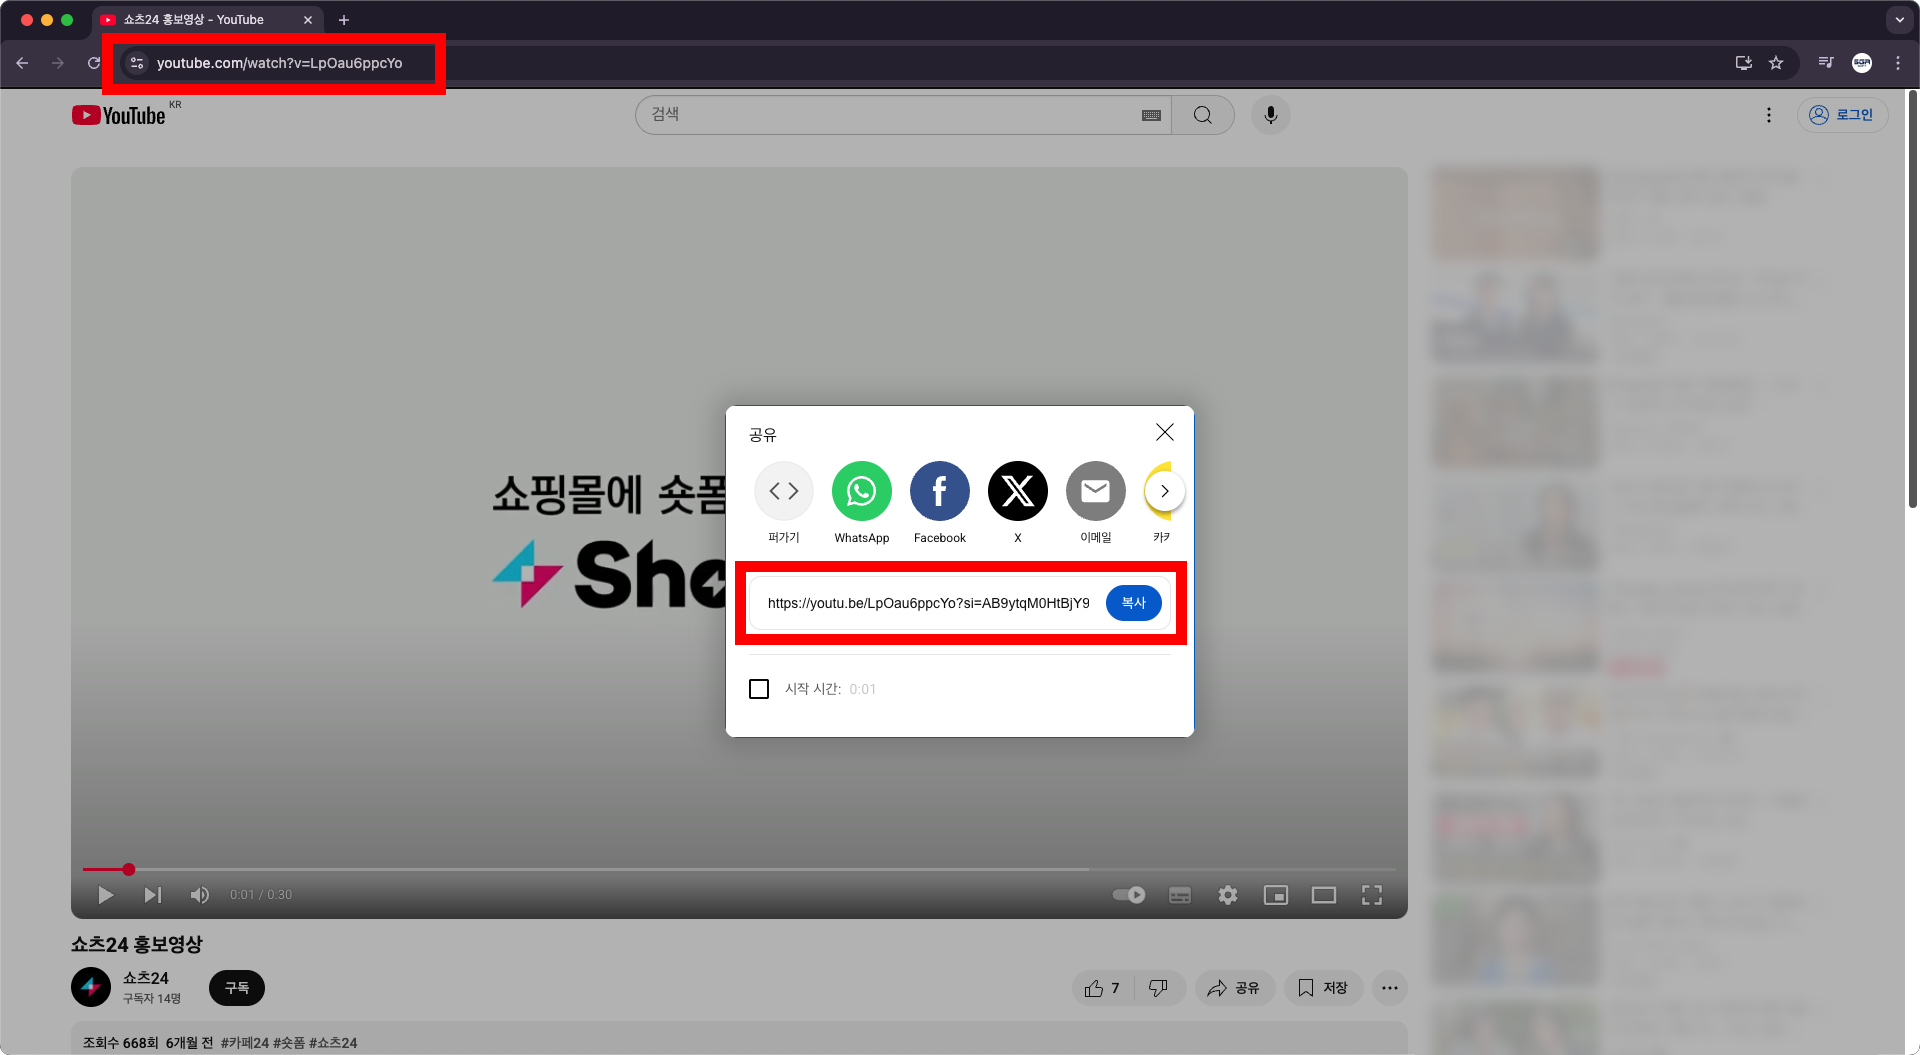Viewport: 1920px width, 1055px height.
Task: Enable the start time (시작 시간) checkbox
Action: tap(759, 689)
